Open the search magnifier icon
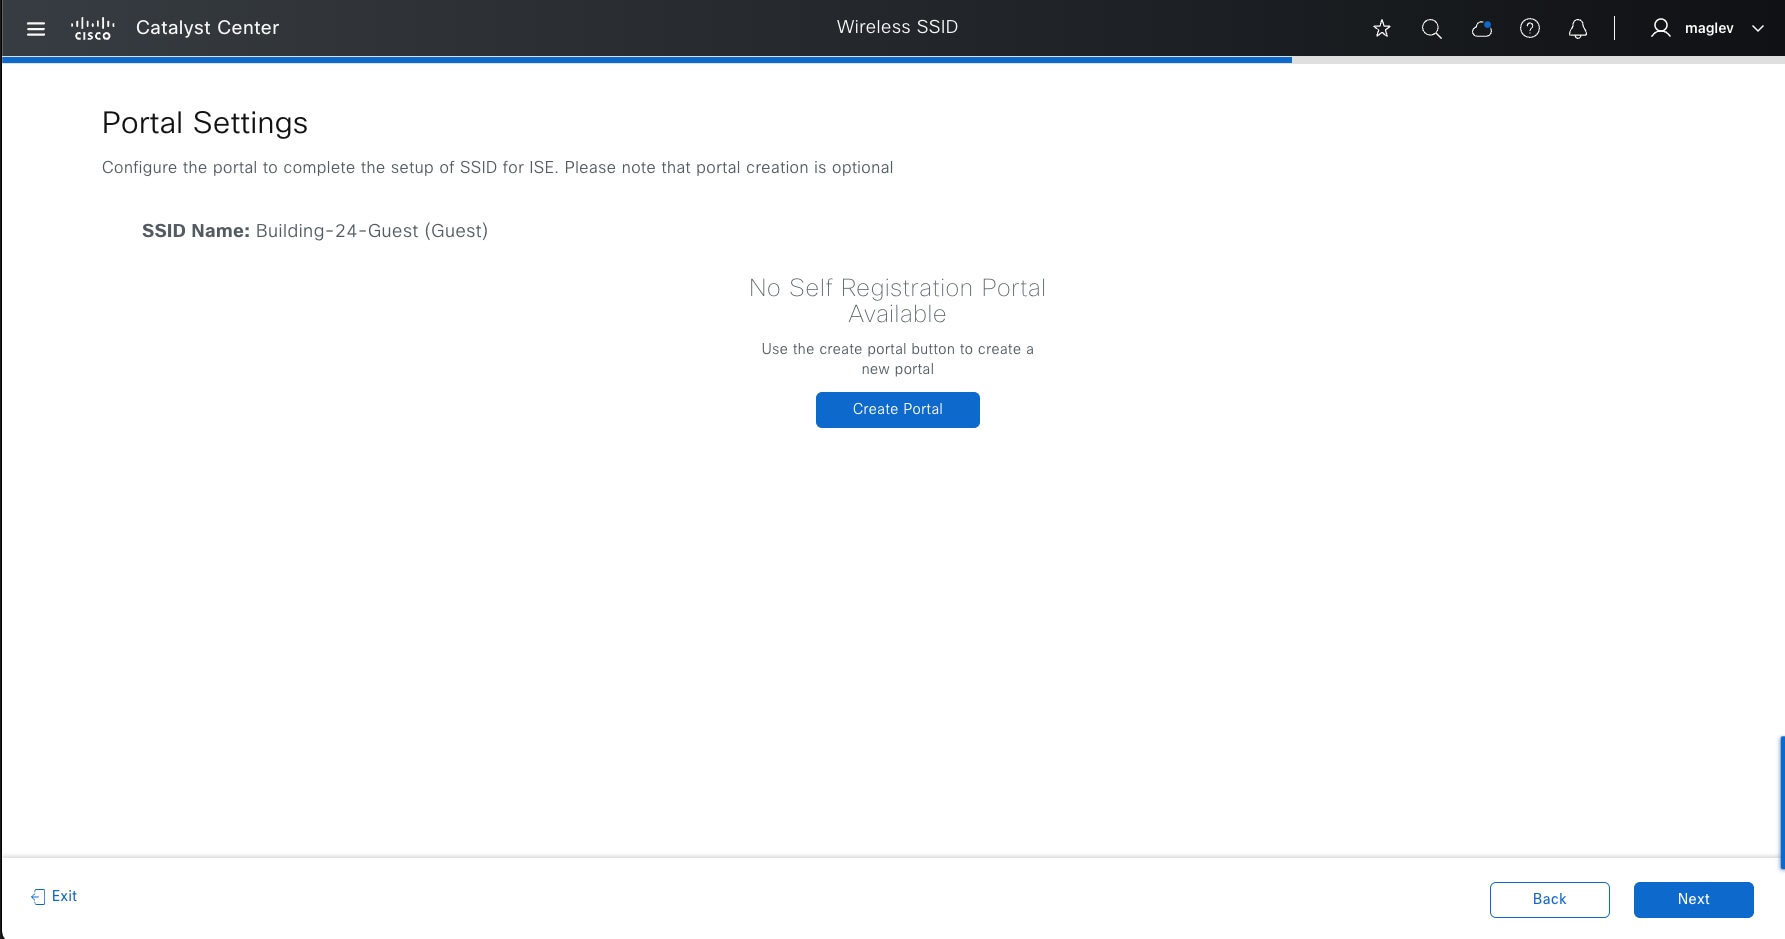 [1432, 29]
